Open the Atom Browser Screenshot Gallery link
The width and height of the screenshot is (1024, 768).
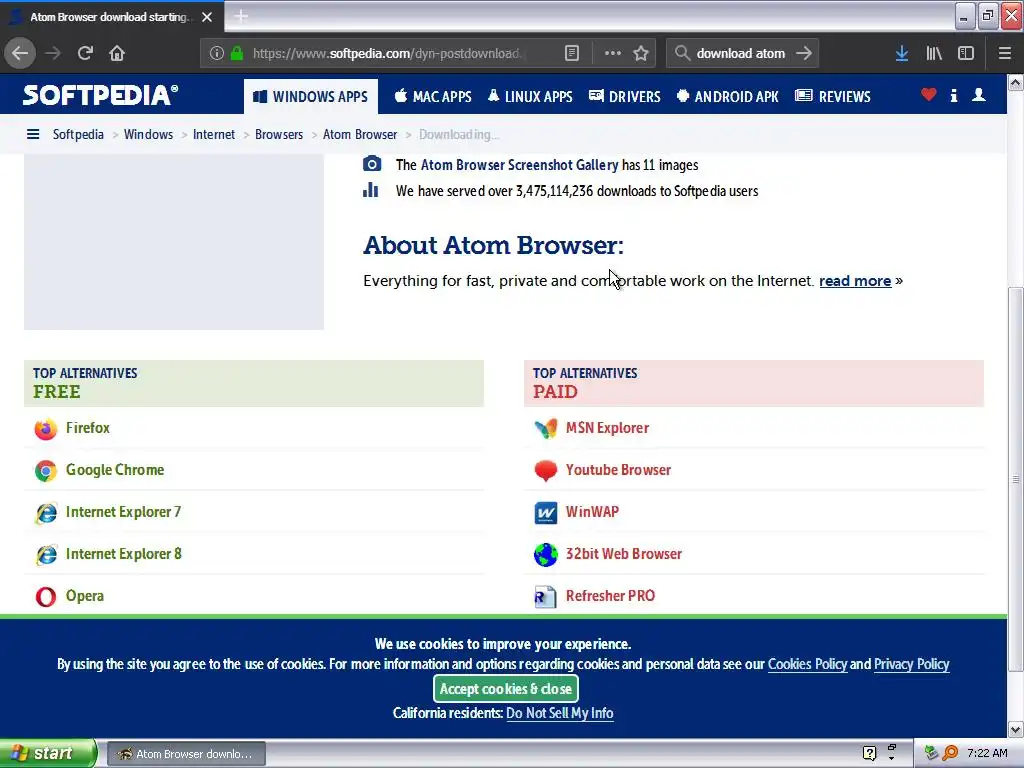point(519,165)
